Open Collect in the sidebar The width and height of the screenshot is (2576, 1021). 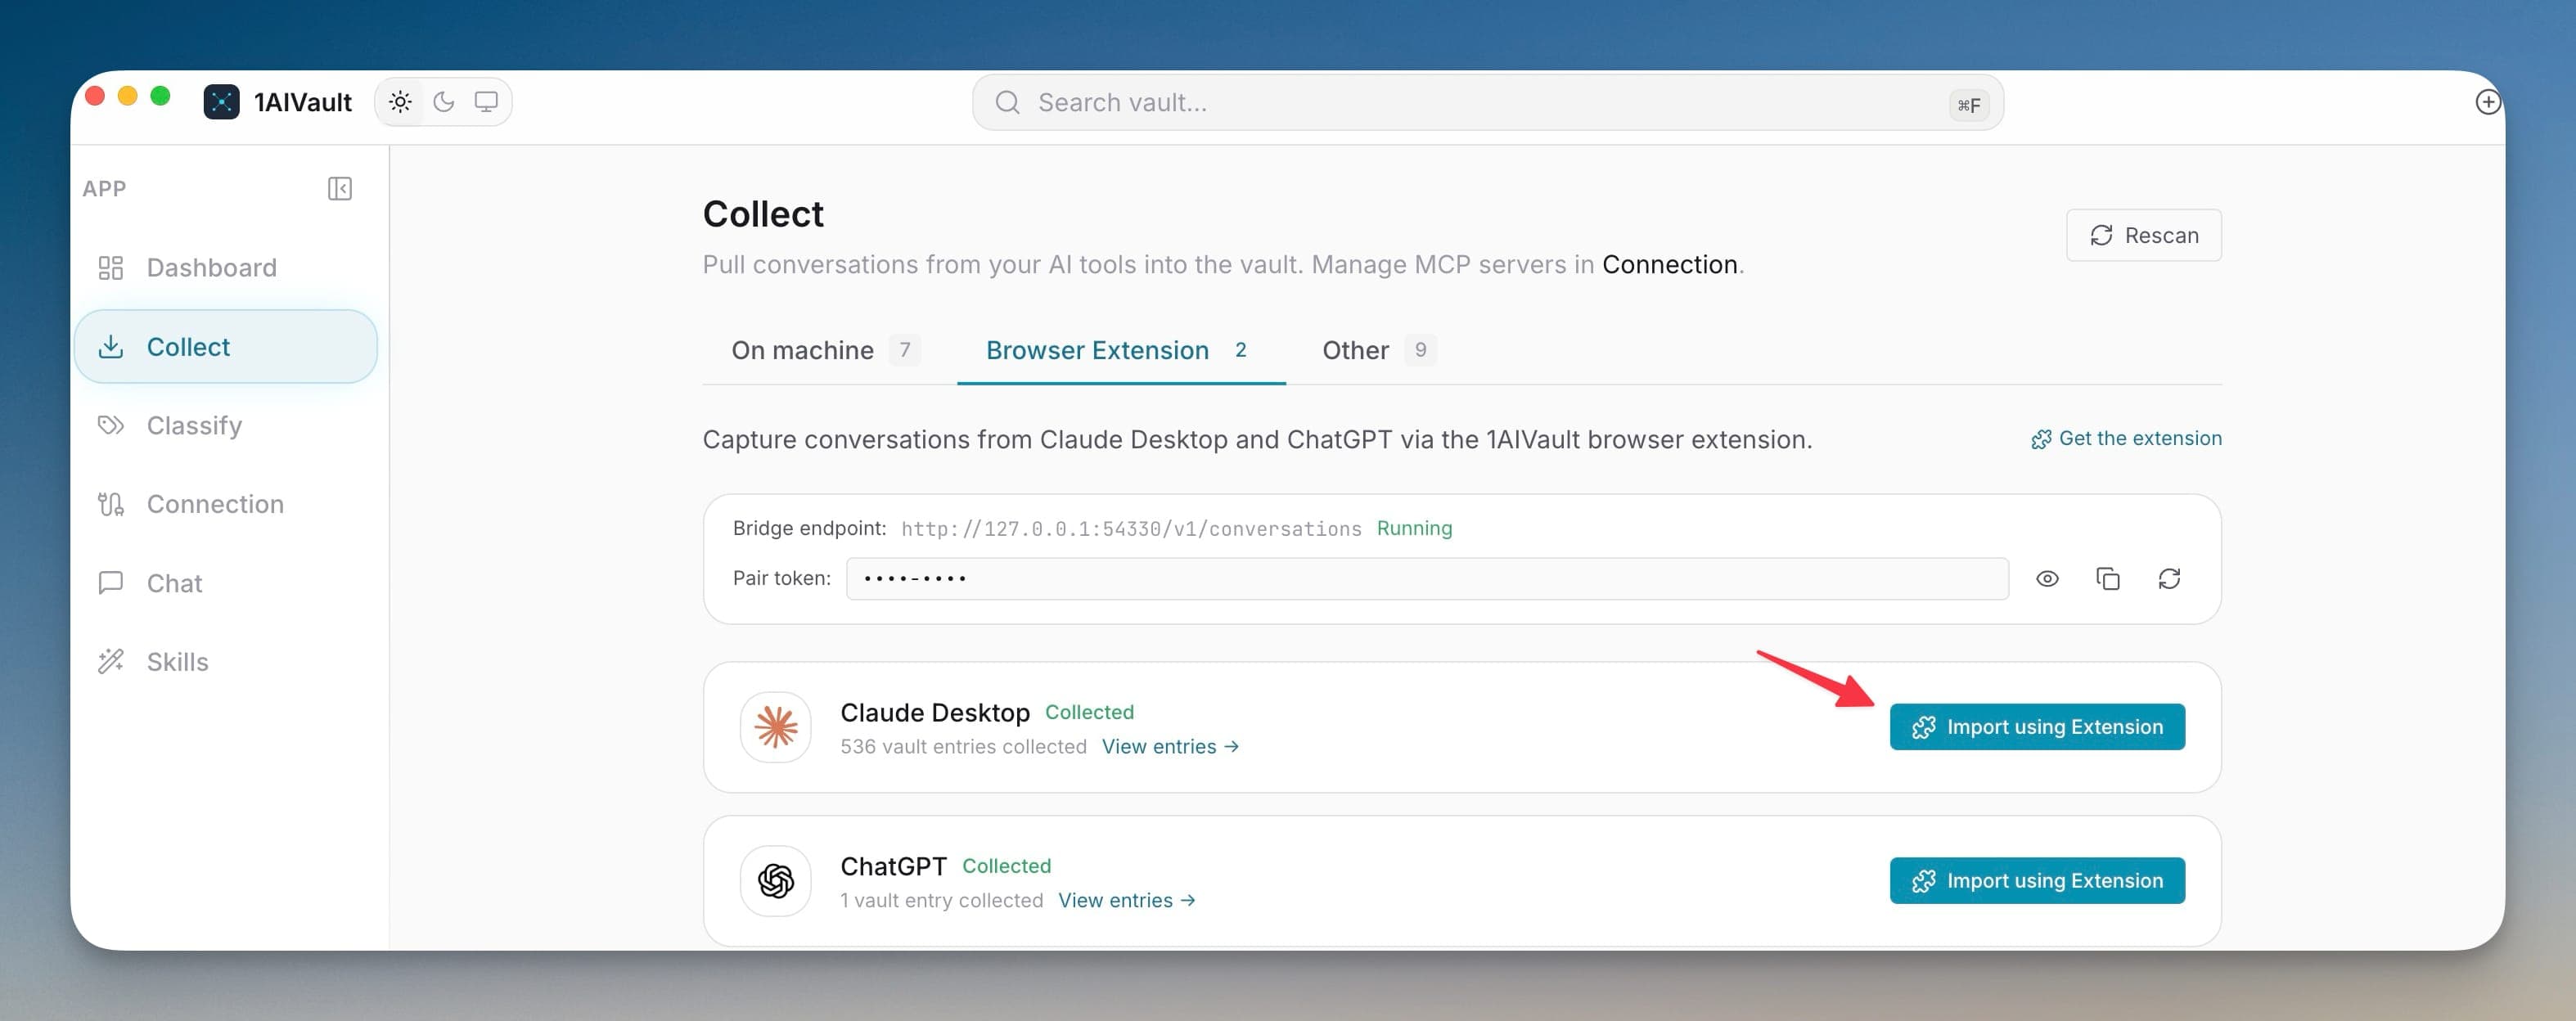click(225, 347)
